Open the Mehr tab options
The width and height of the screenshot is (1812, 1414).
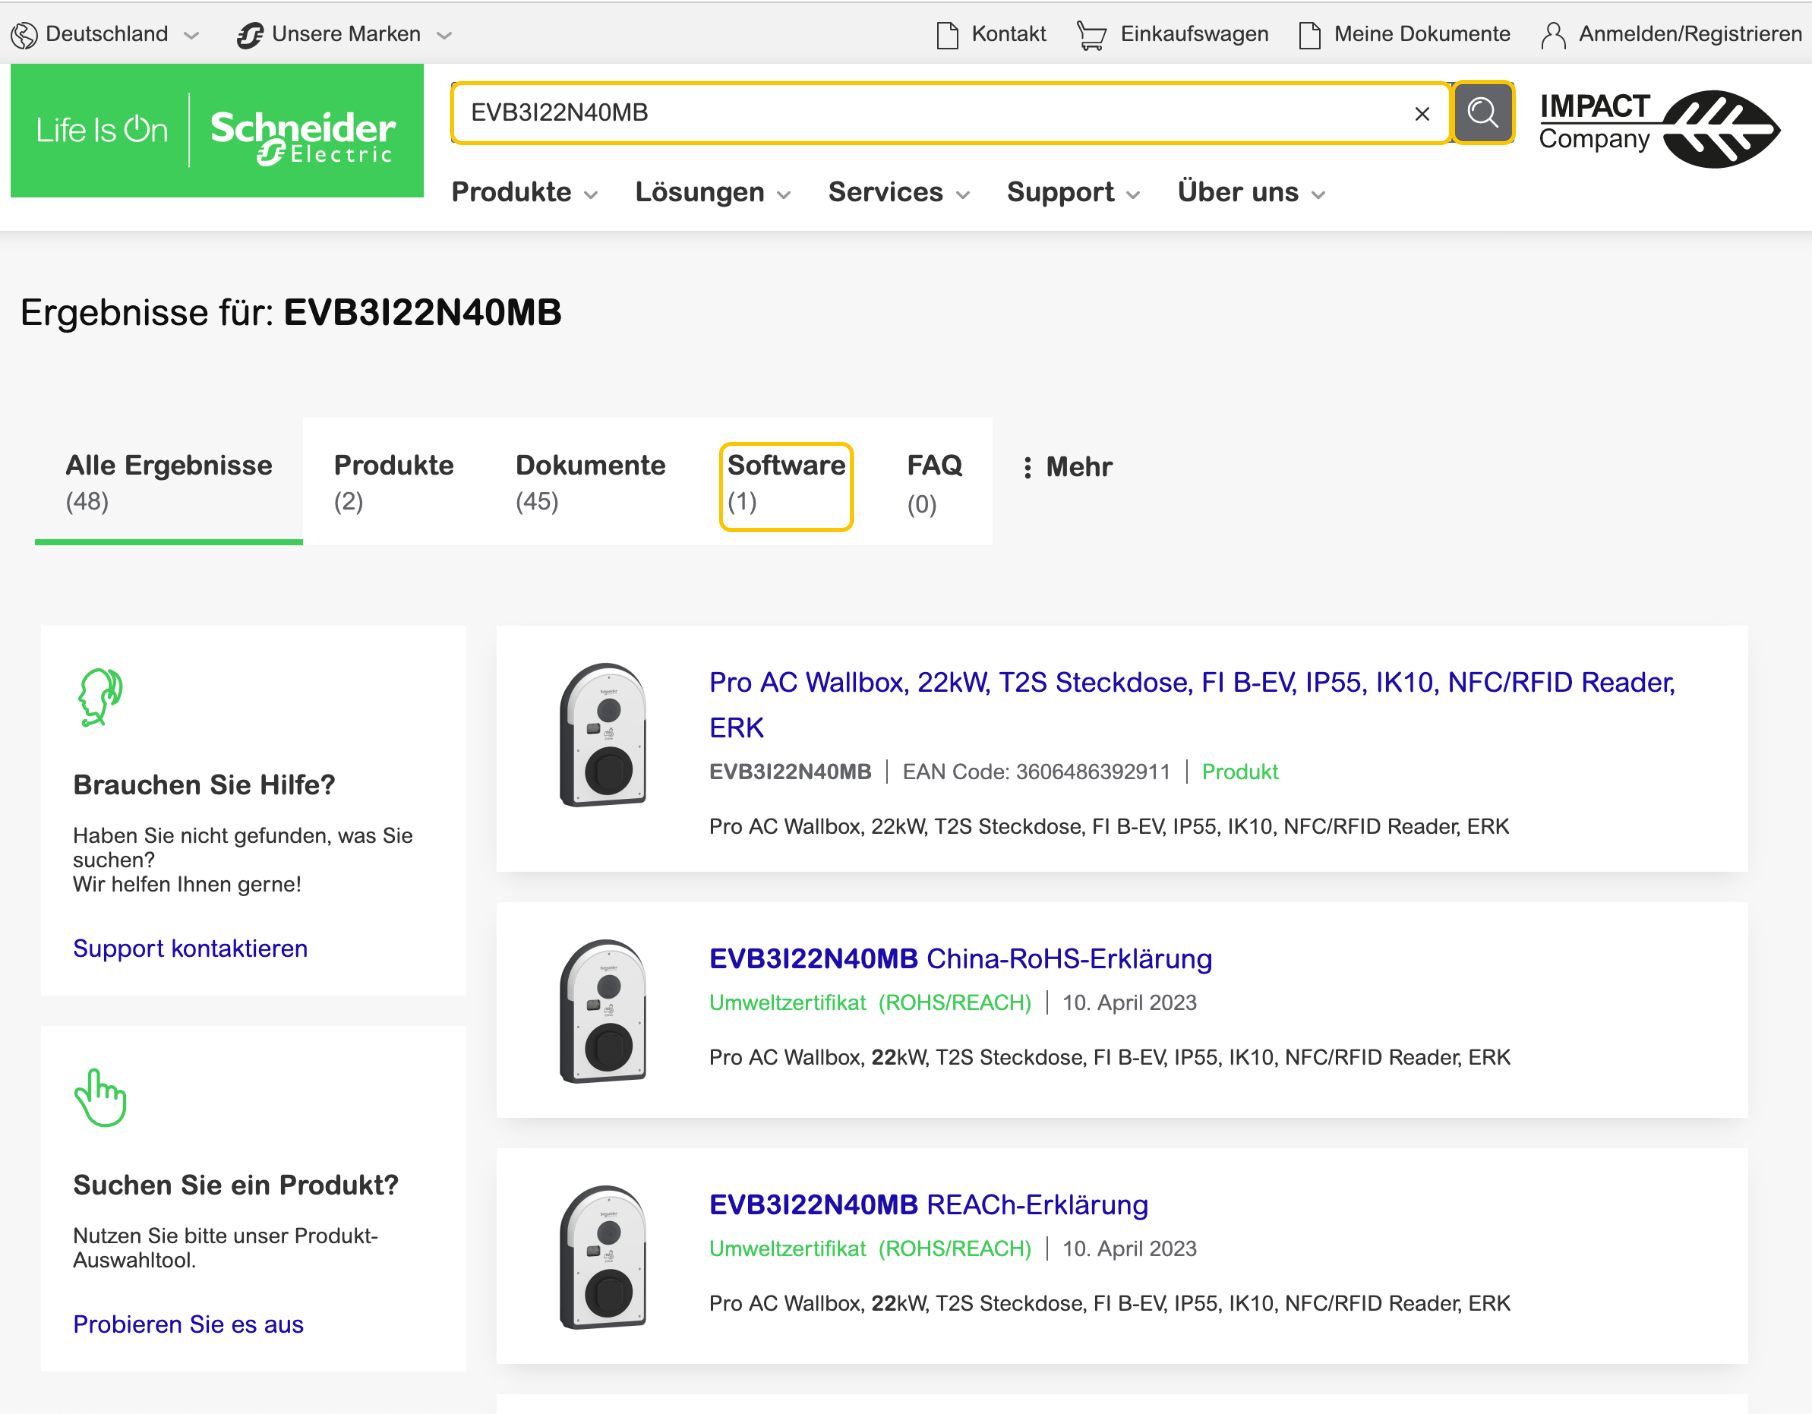1067,467
